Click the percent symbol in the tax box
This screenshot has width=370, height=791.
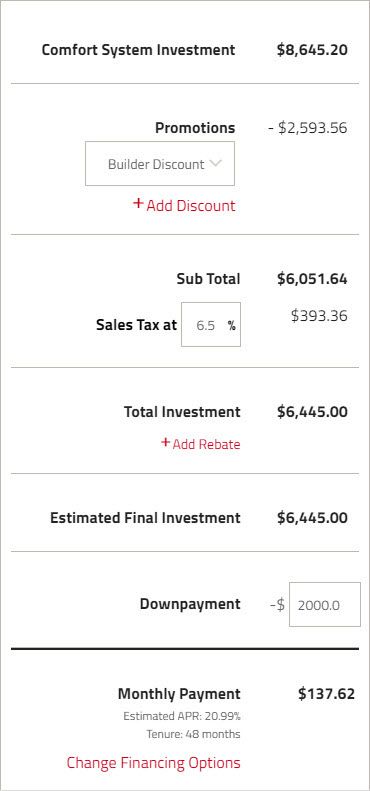(x=231, y=325)
